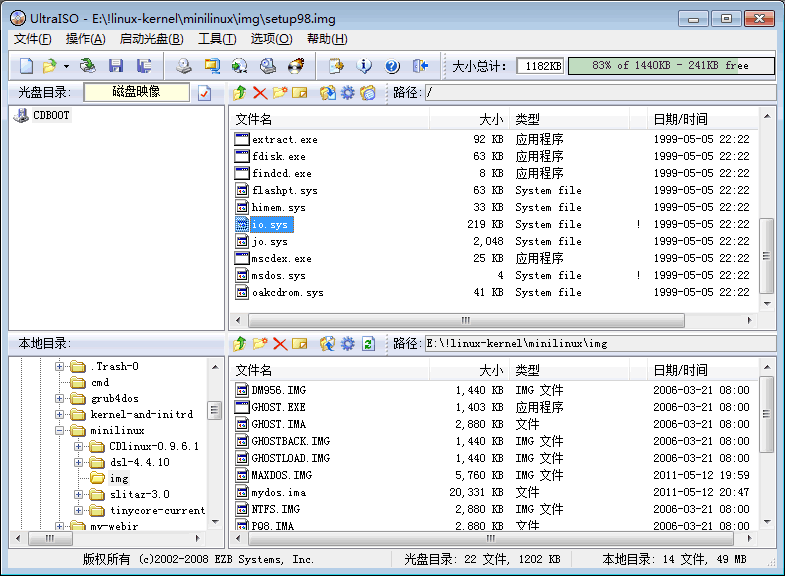The image size is (785, 576).
Task: Sort image files by 文件名 column
Action: 330,119
